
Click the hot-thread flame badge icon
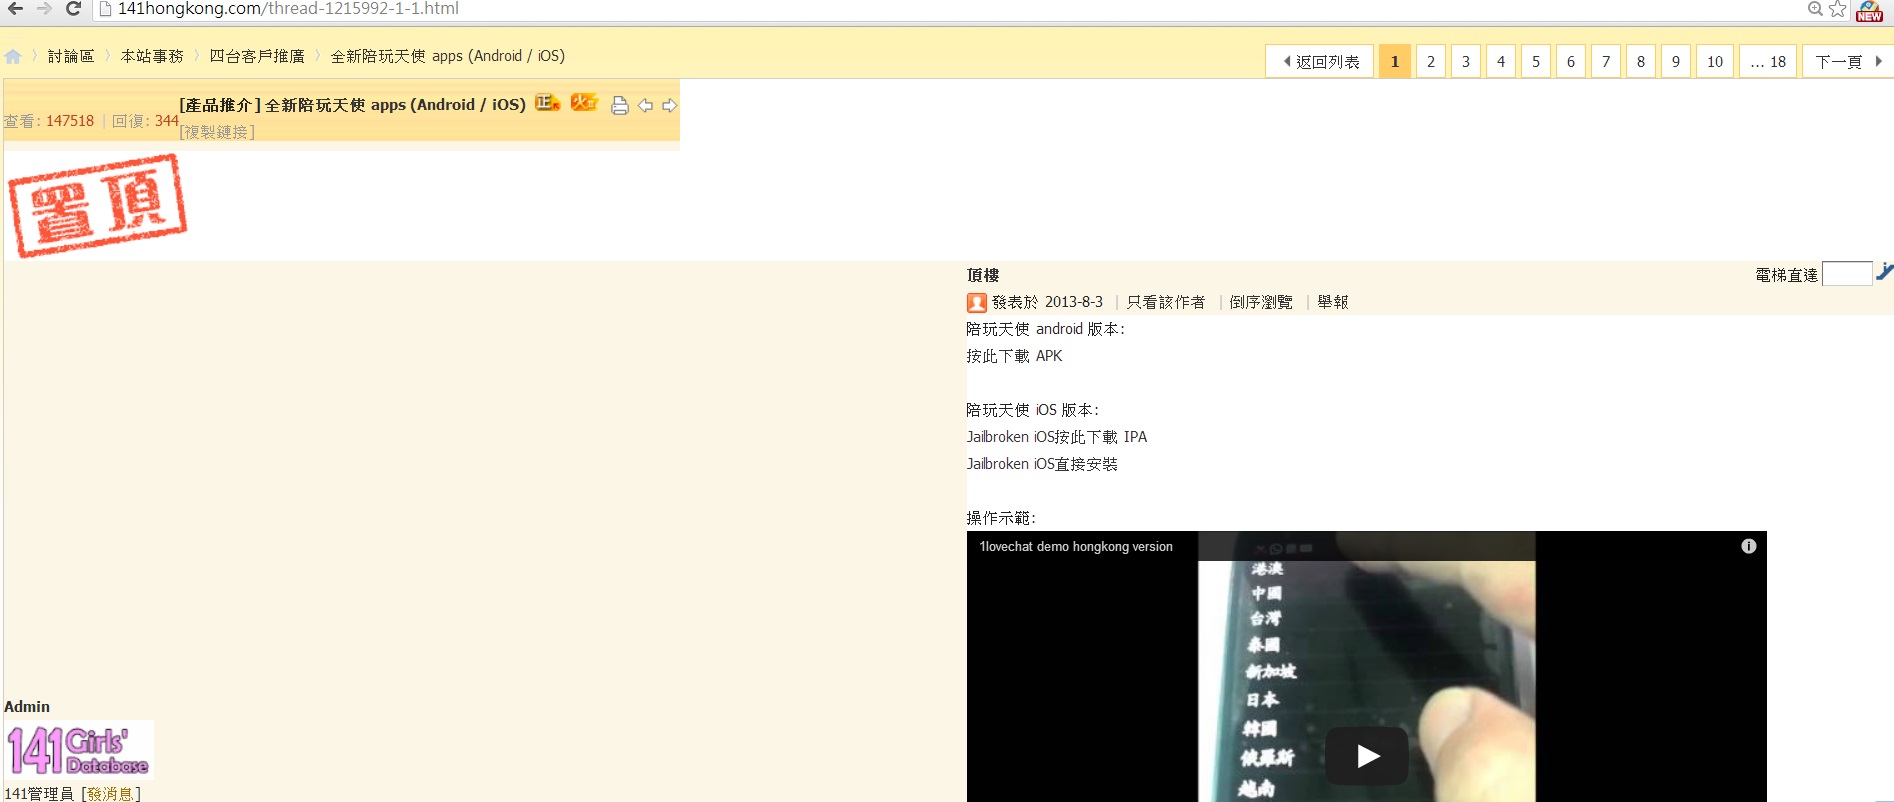[584, 103]
